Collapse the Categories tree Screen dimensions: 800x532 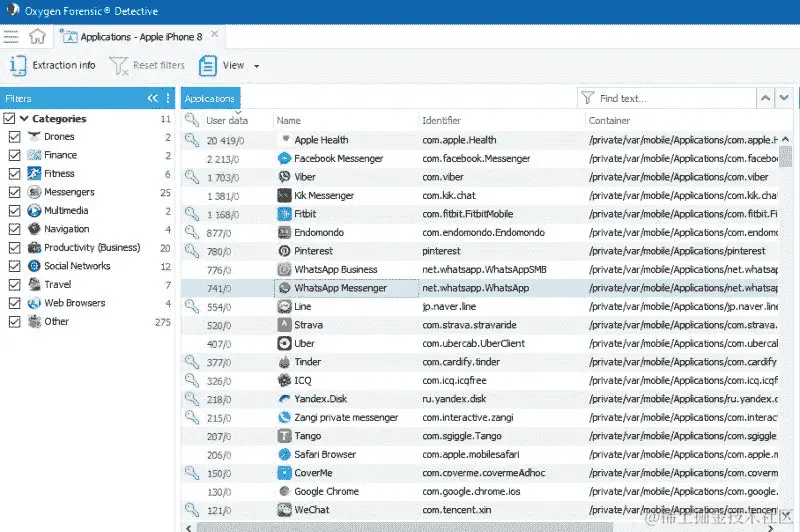pos(24,118)
